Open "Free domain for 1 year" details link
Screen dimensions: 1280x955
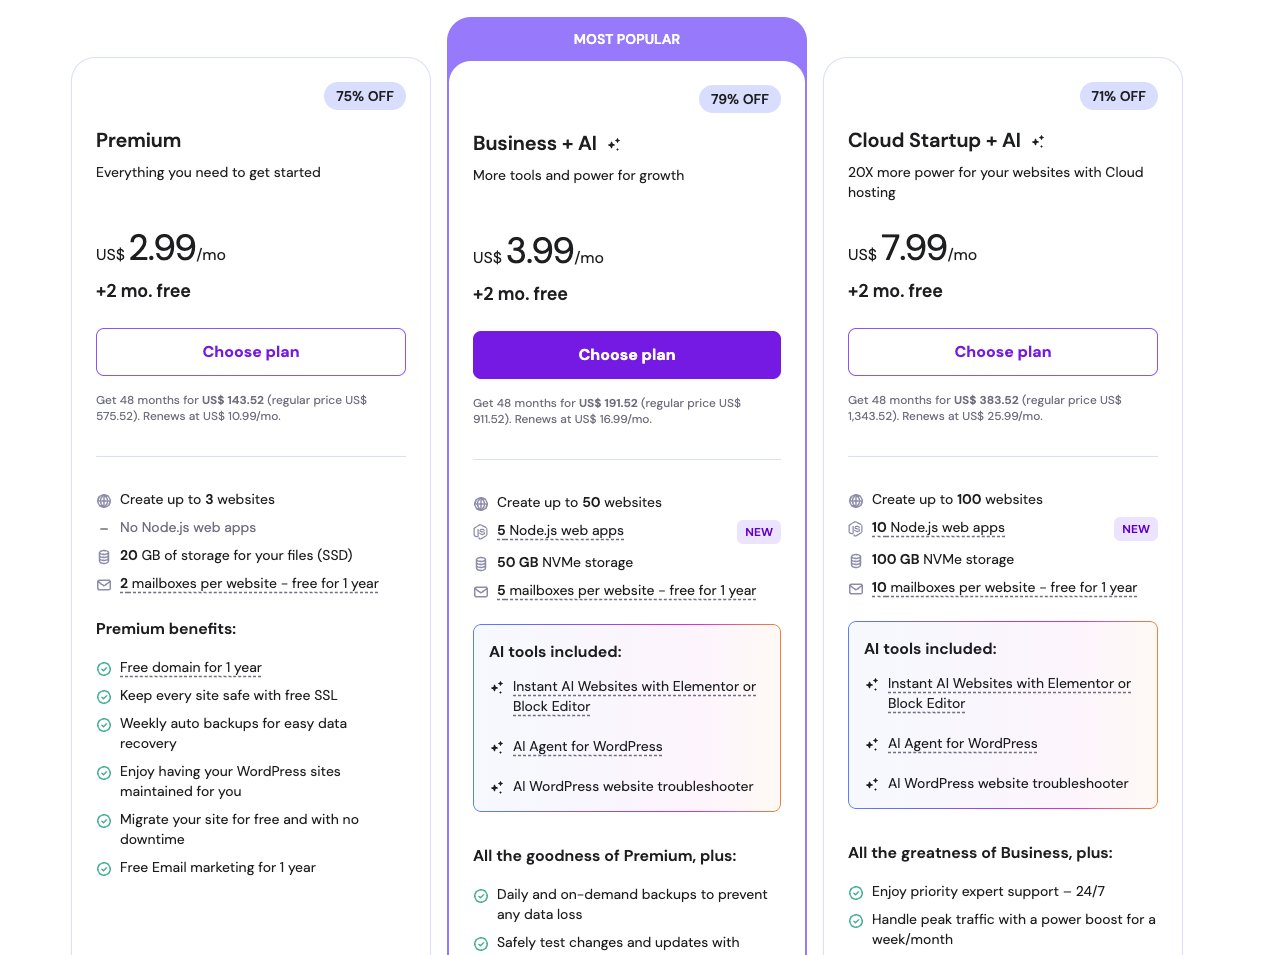(191, 668)
